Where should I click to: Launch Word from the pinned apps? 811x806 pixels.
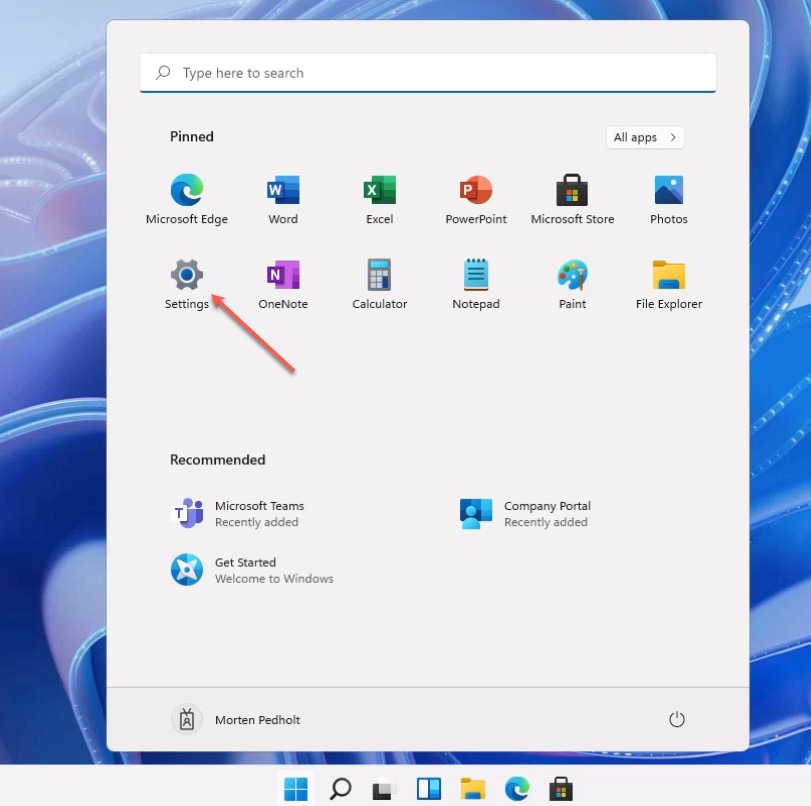283,199
